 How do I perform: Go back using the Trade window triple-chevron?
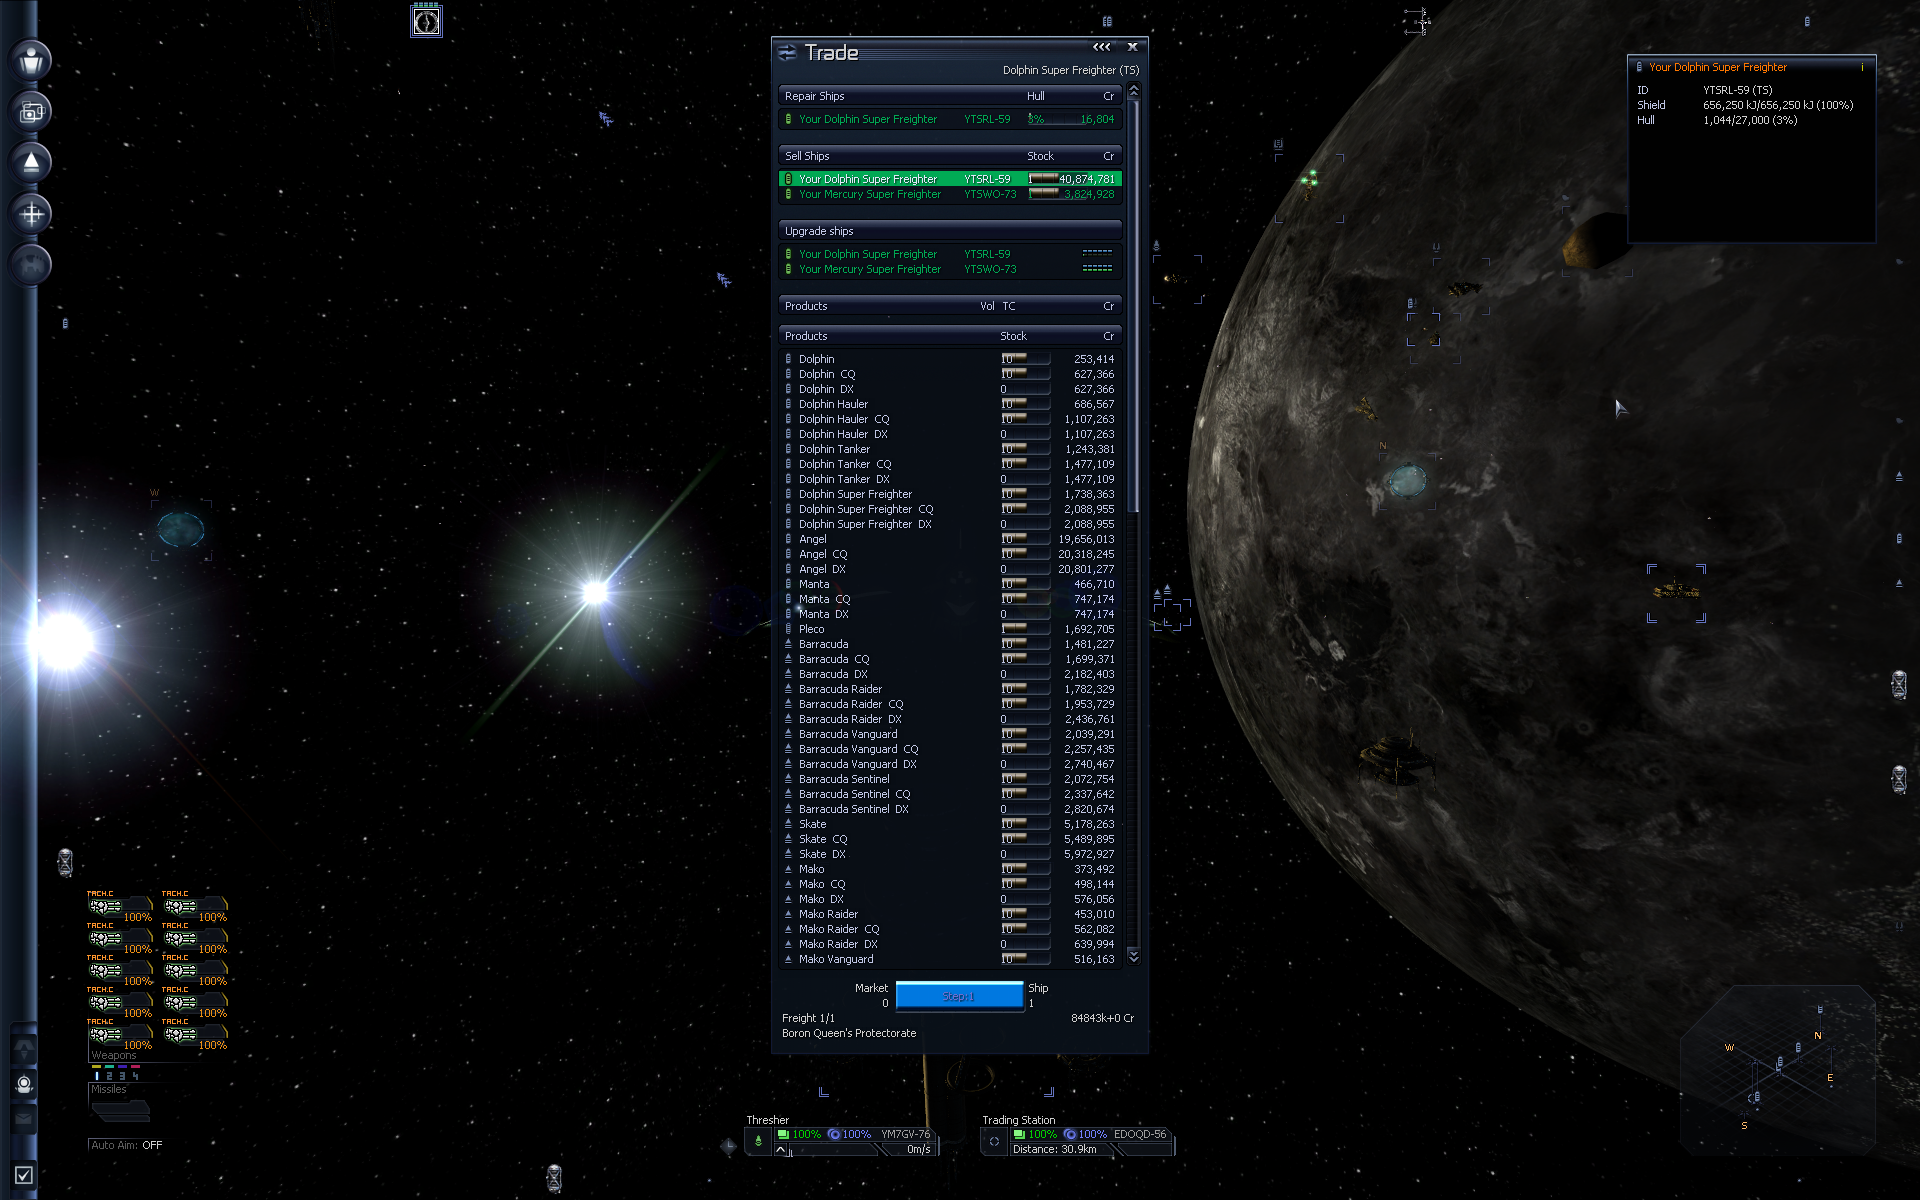1101,47
